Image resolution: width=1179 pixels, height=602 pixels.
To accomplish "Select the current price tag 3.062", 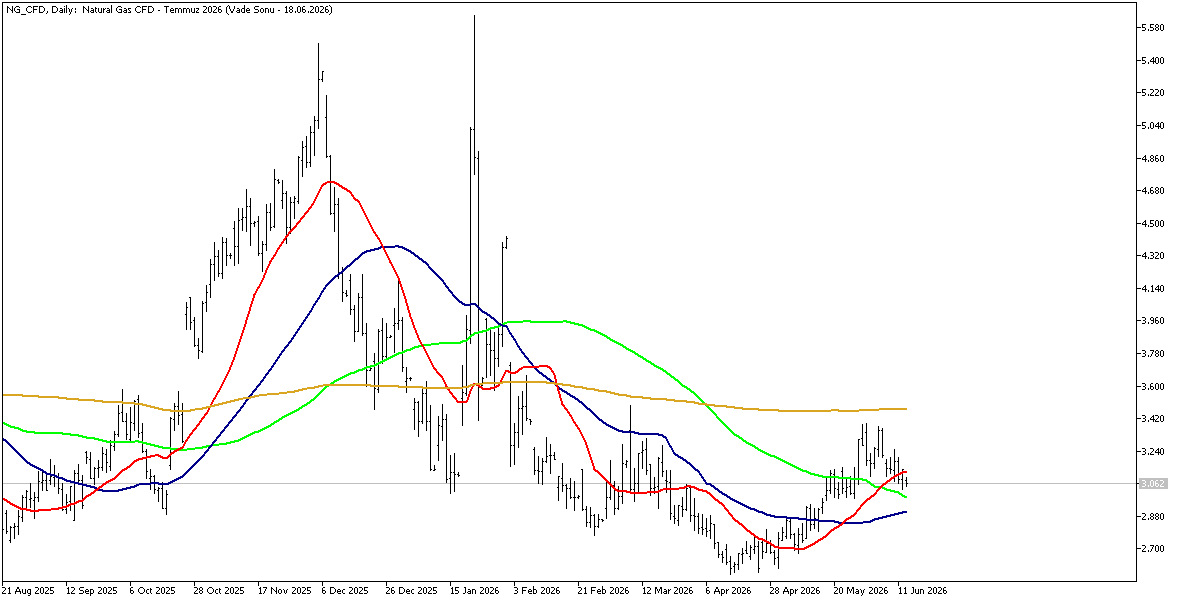I will coord(1153,484).
